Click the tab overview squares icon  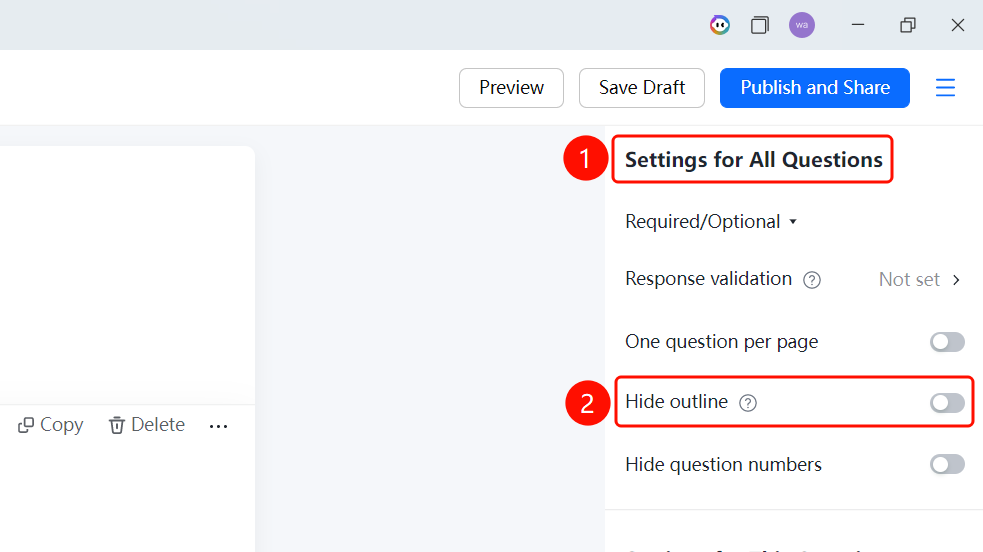[x=760, y=25]
